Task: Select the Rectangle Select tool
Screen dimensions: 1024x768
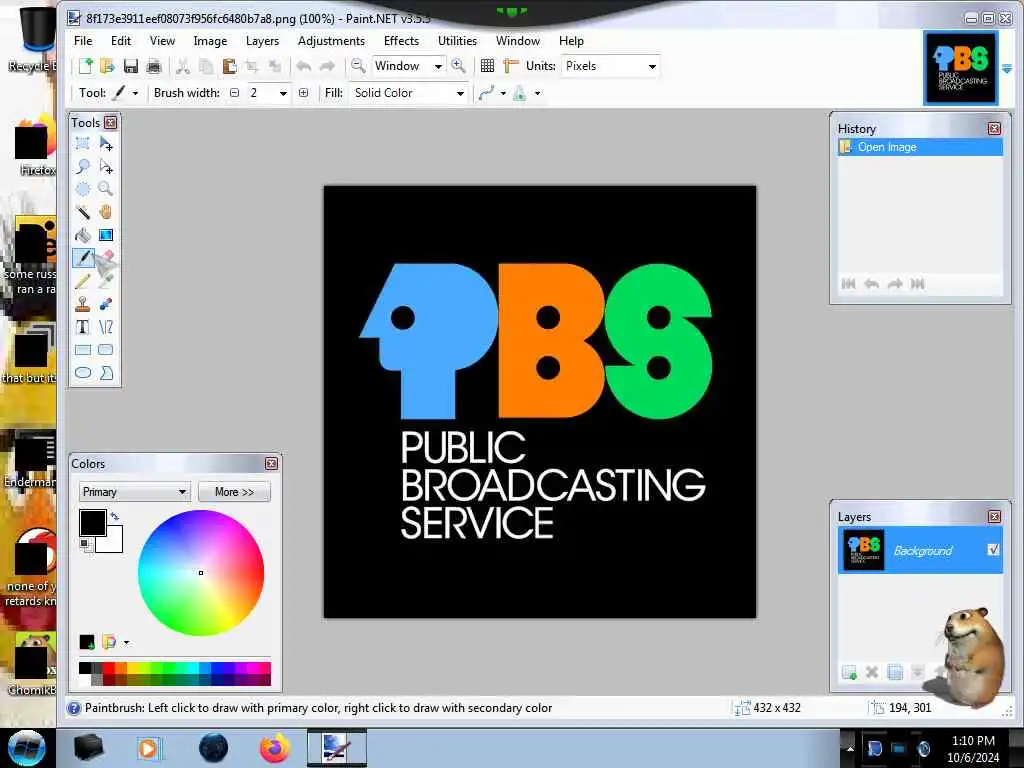Action: (83, 143)
